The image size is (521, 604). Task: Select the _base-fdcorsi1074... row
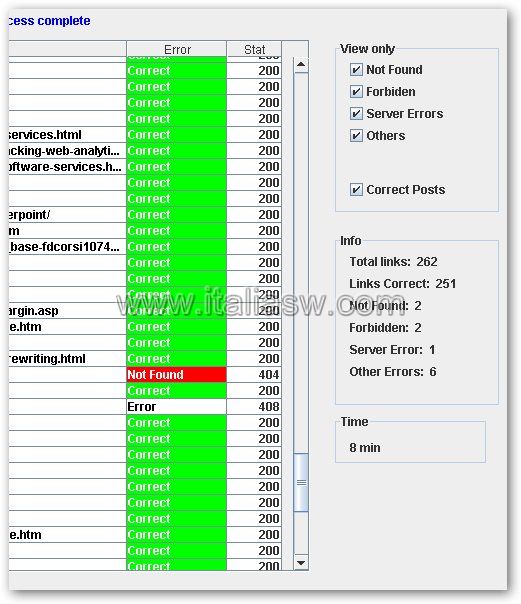(x=145, y=247)
